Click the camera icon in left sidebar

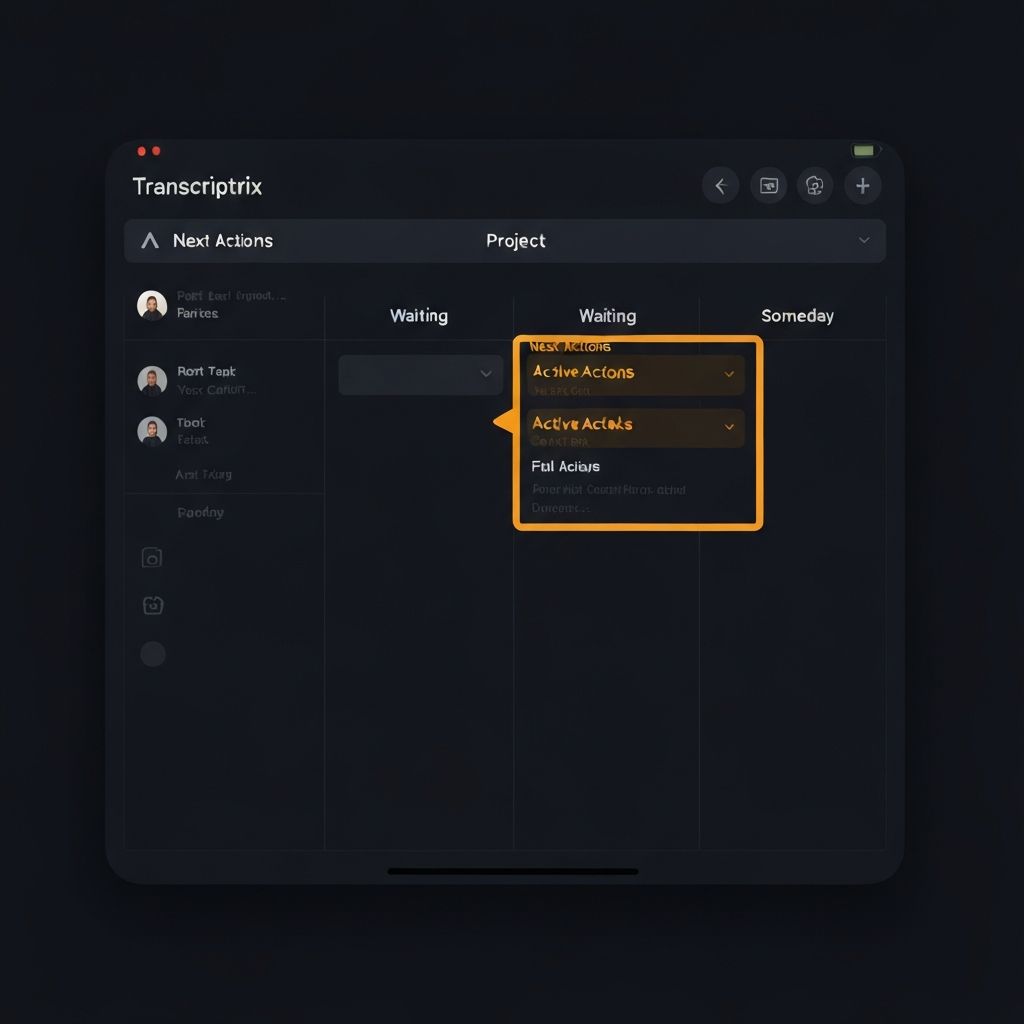point(152,558)
